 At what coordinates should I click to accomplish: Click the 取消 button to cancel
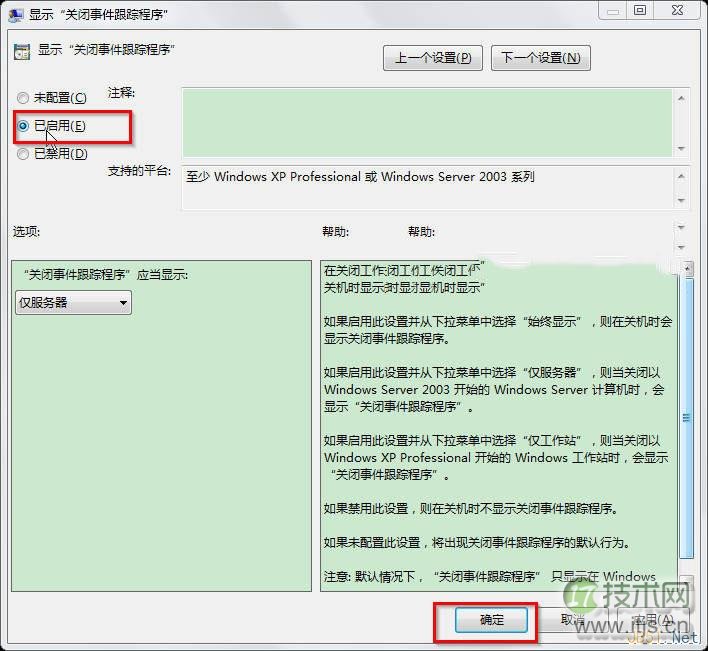coord(574,620)
